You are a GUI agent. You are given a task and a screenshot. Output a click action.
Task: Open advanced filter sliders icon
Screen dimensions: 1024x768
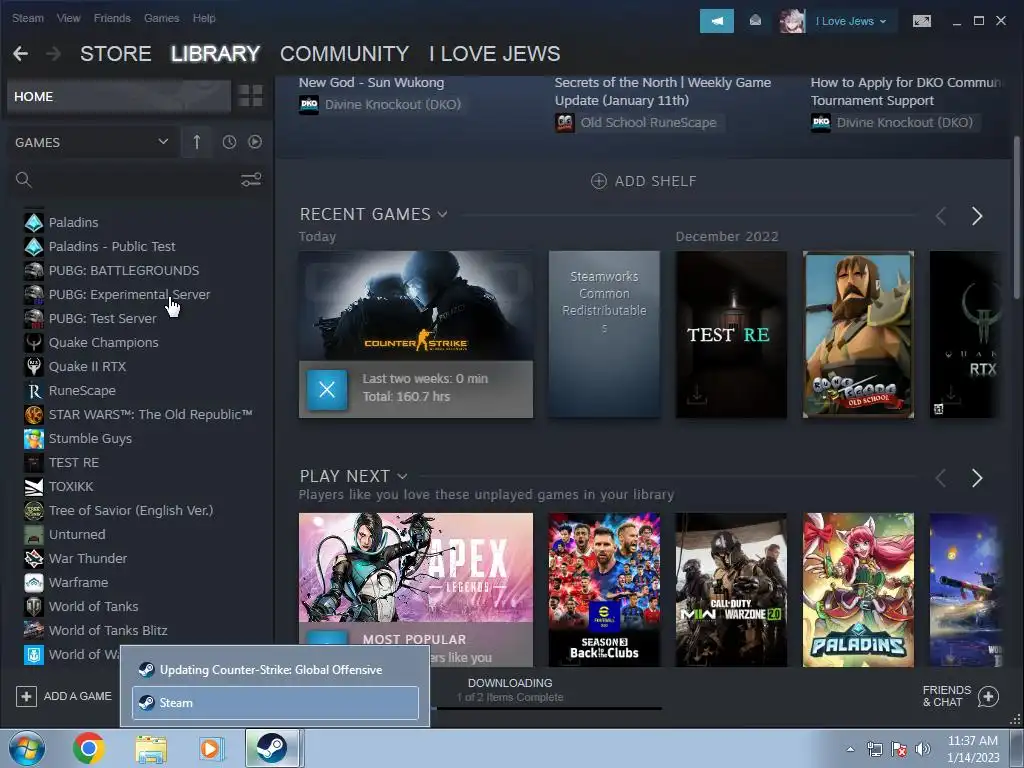coord(251,180)
